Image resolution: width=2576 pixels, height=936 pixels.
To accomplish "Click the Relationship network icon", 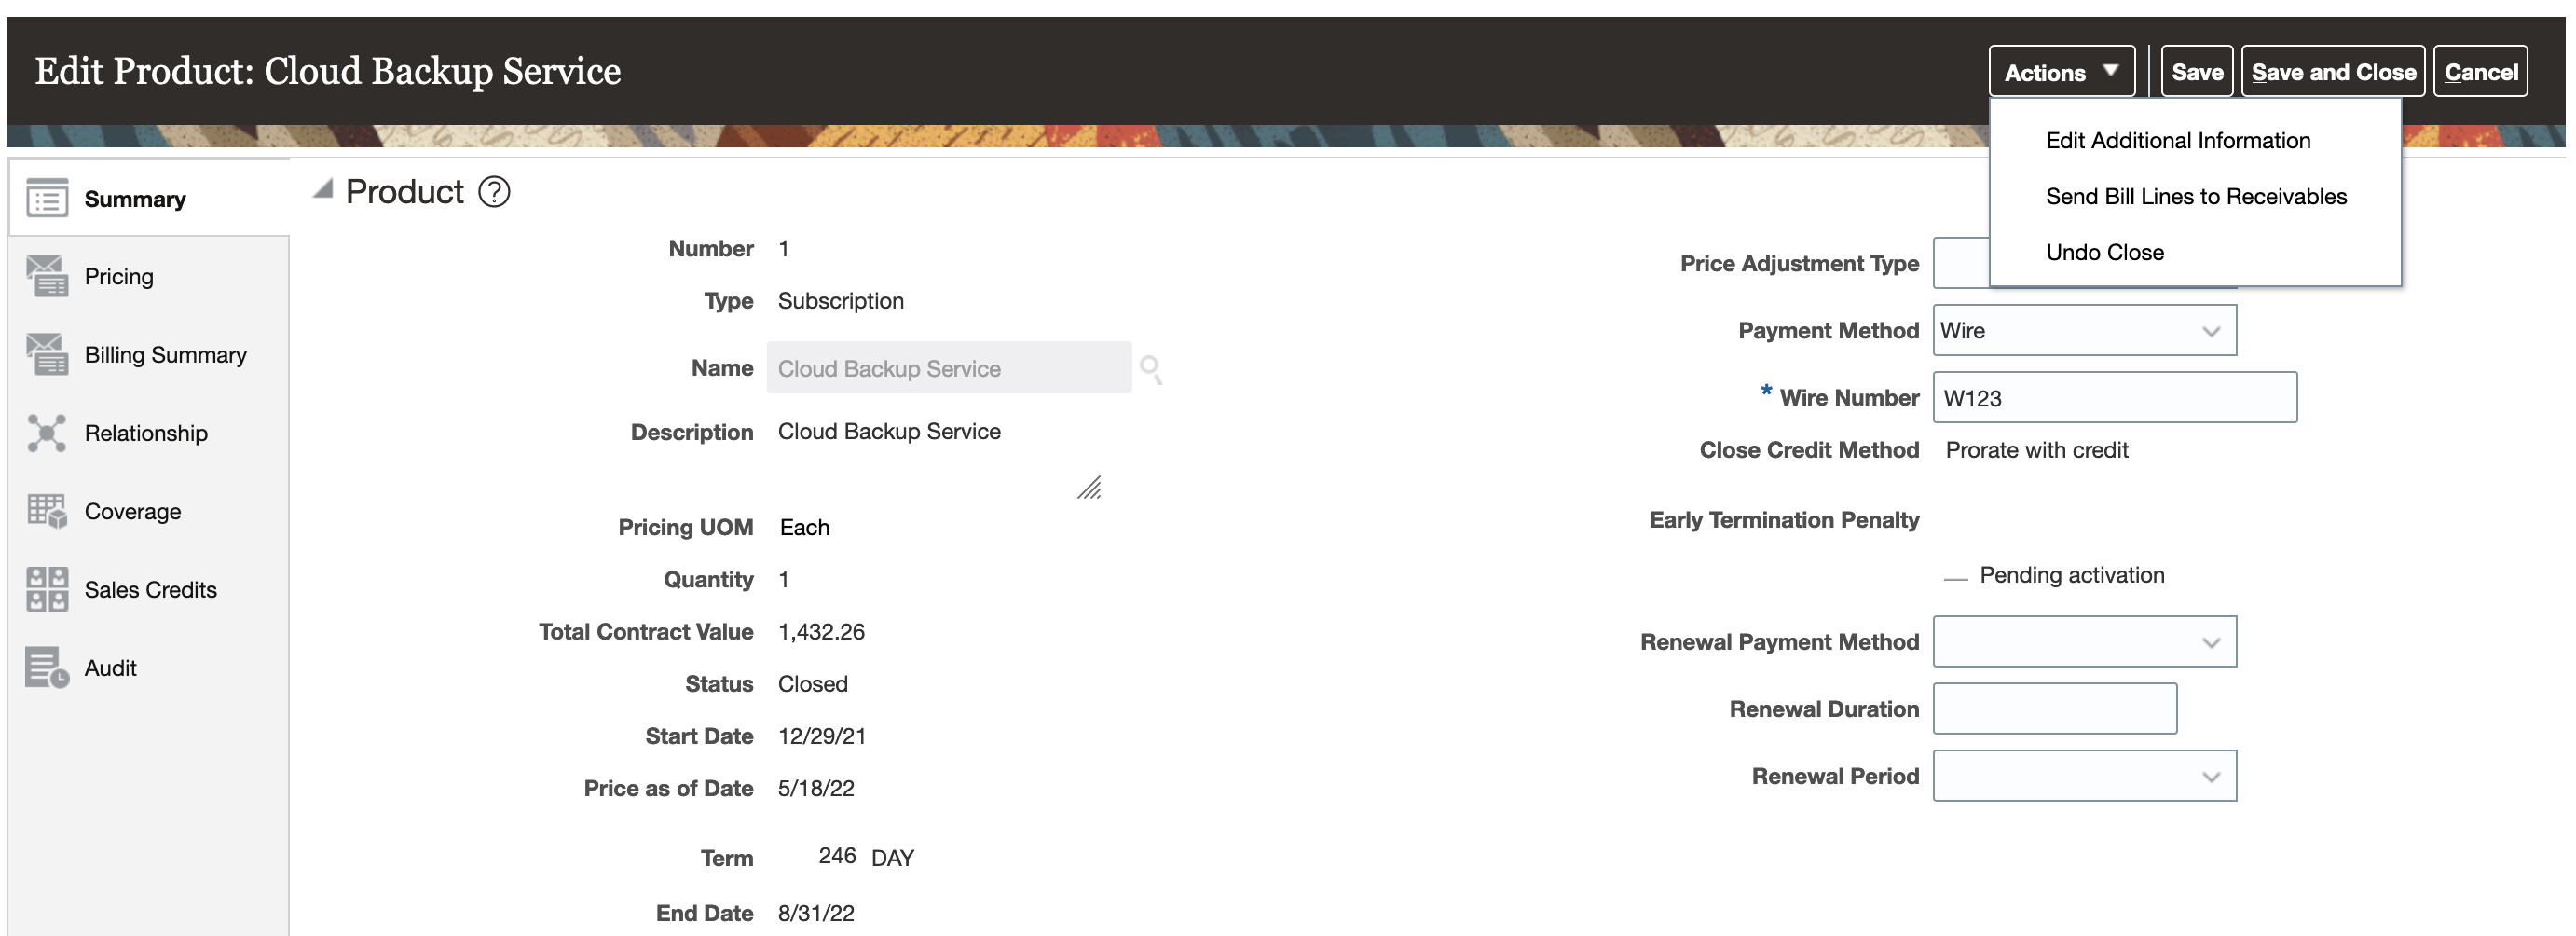I will click(x=47, y=433).
